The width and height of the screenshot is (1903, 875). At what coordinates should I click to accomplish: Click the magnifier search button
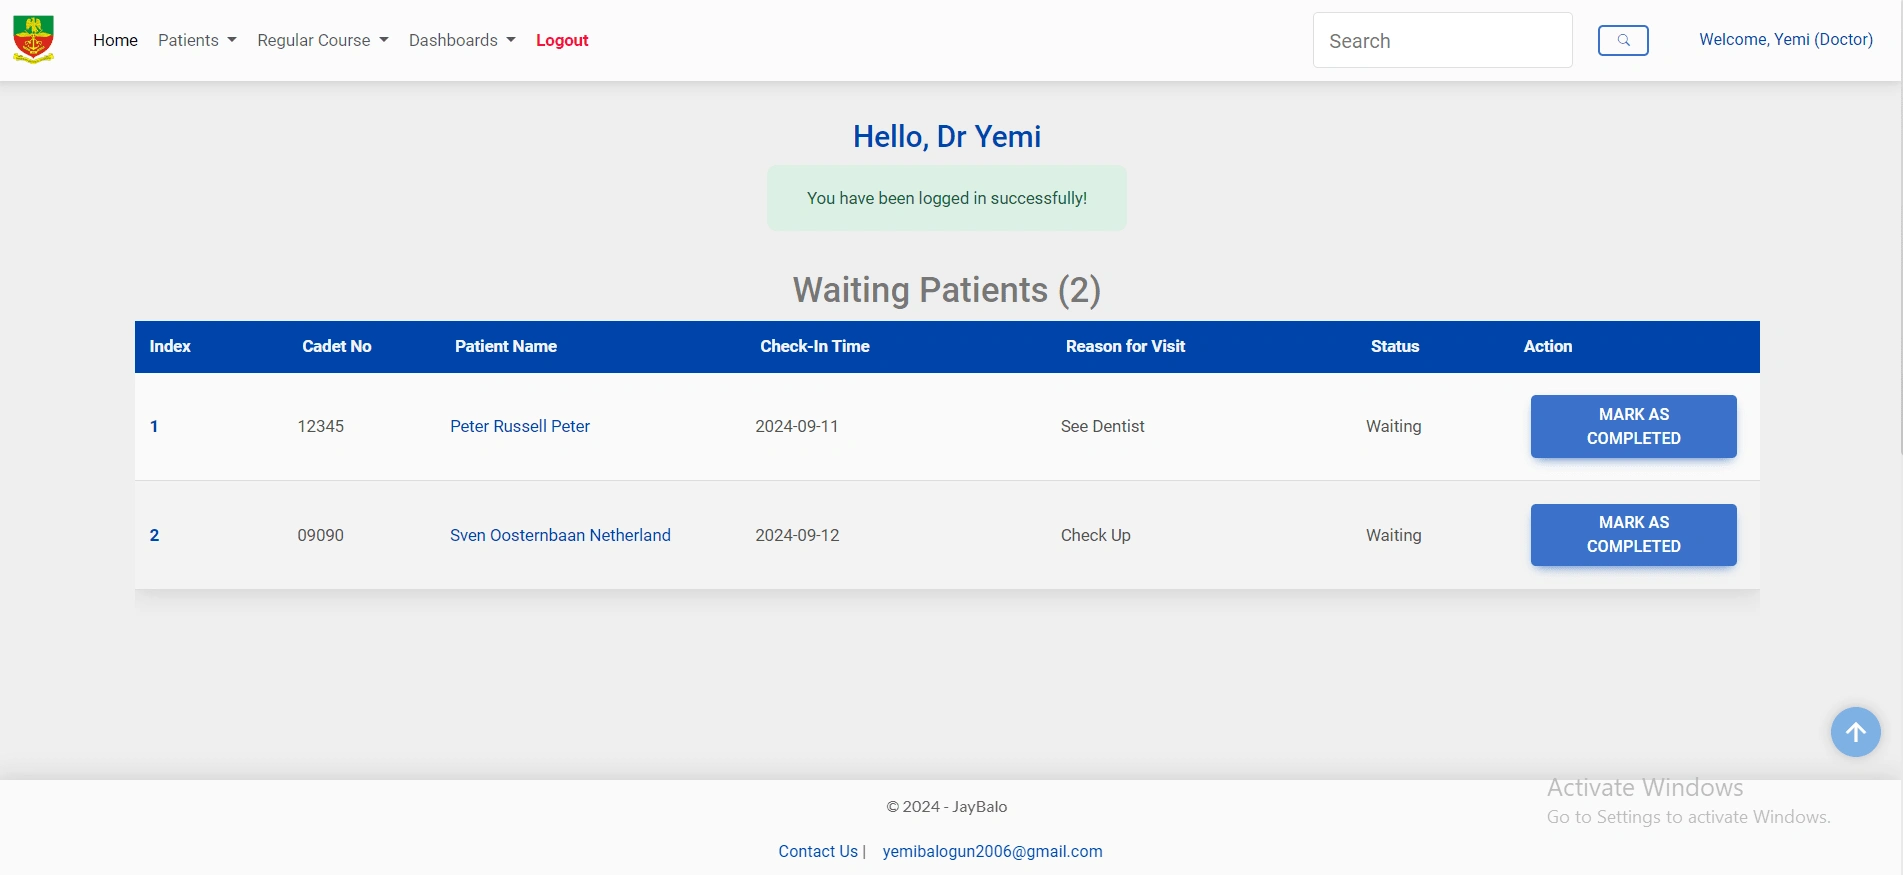coord(1622,40)
